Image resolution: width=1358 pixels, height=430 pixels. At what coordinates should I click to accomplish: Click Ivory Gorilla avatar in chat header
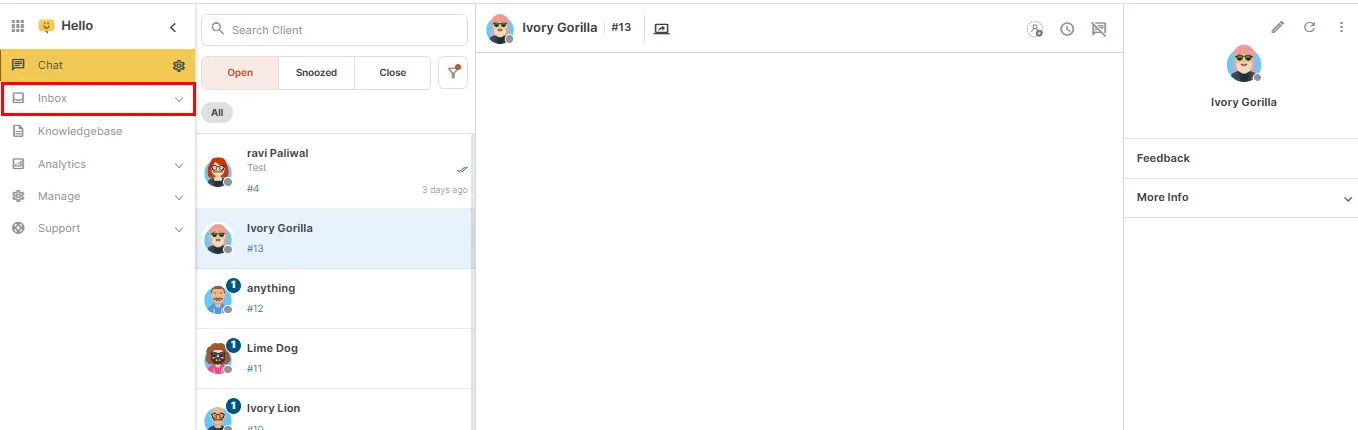(x=500, y=29)
